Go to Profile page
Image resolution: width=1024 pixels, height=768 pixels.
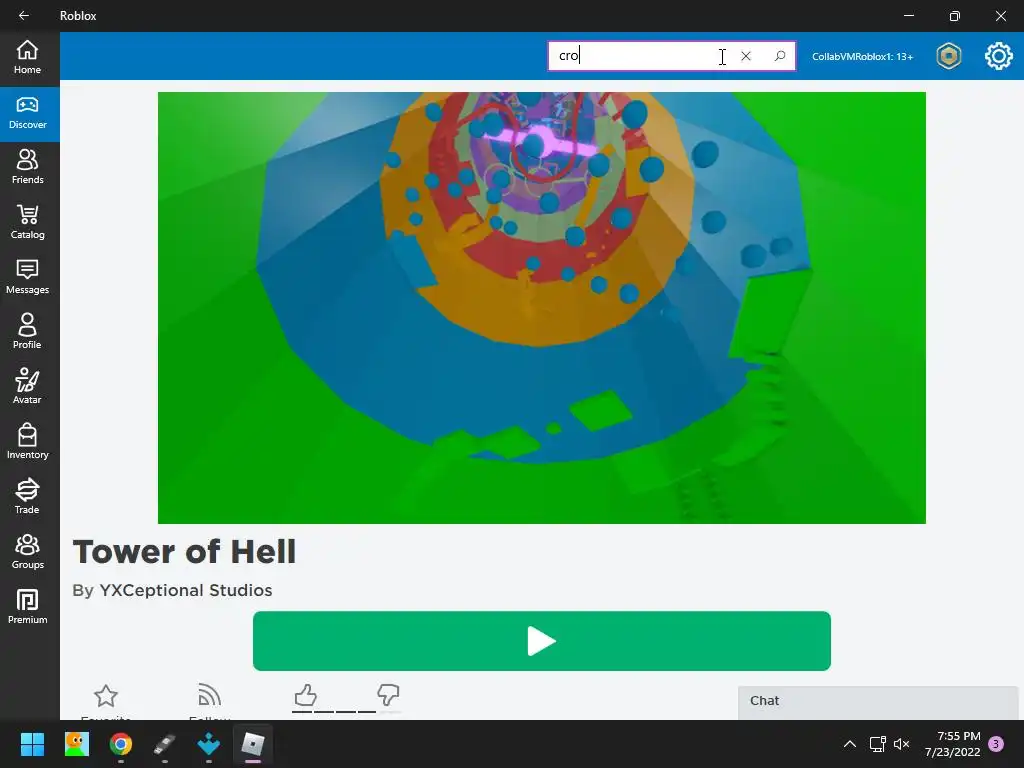[x=27, y=332]
